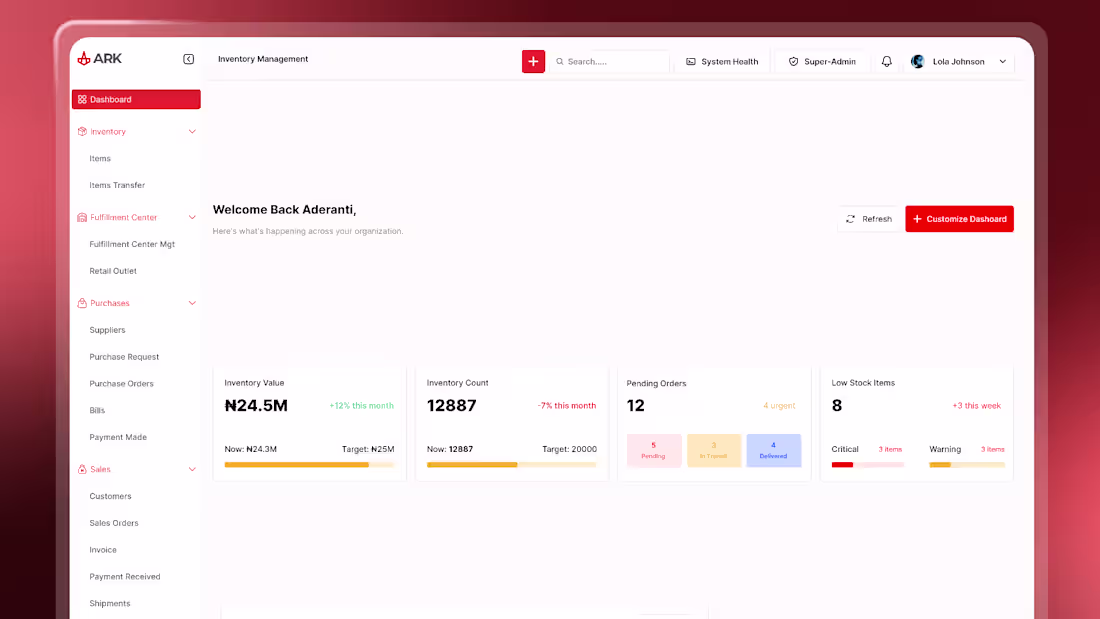The image size is (1100, 619).
Task: Click Super-Admin role button
Action: tap(822, 62)
